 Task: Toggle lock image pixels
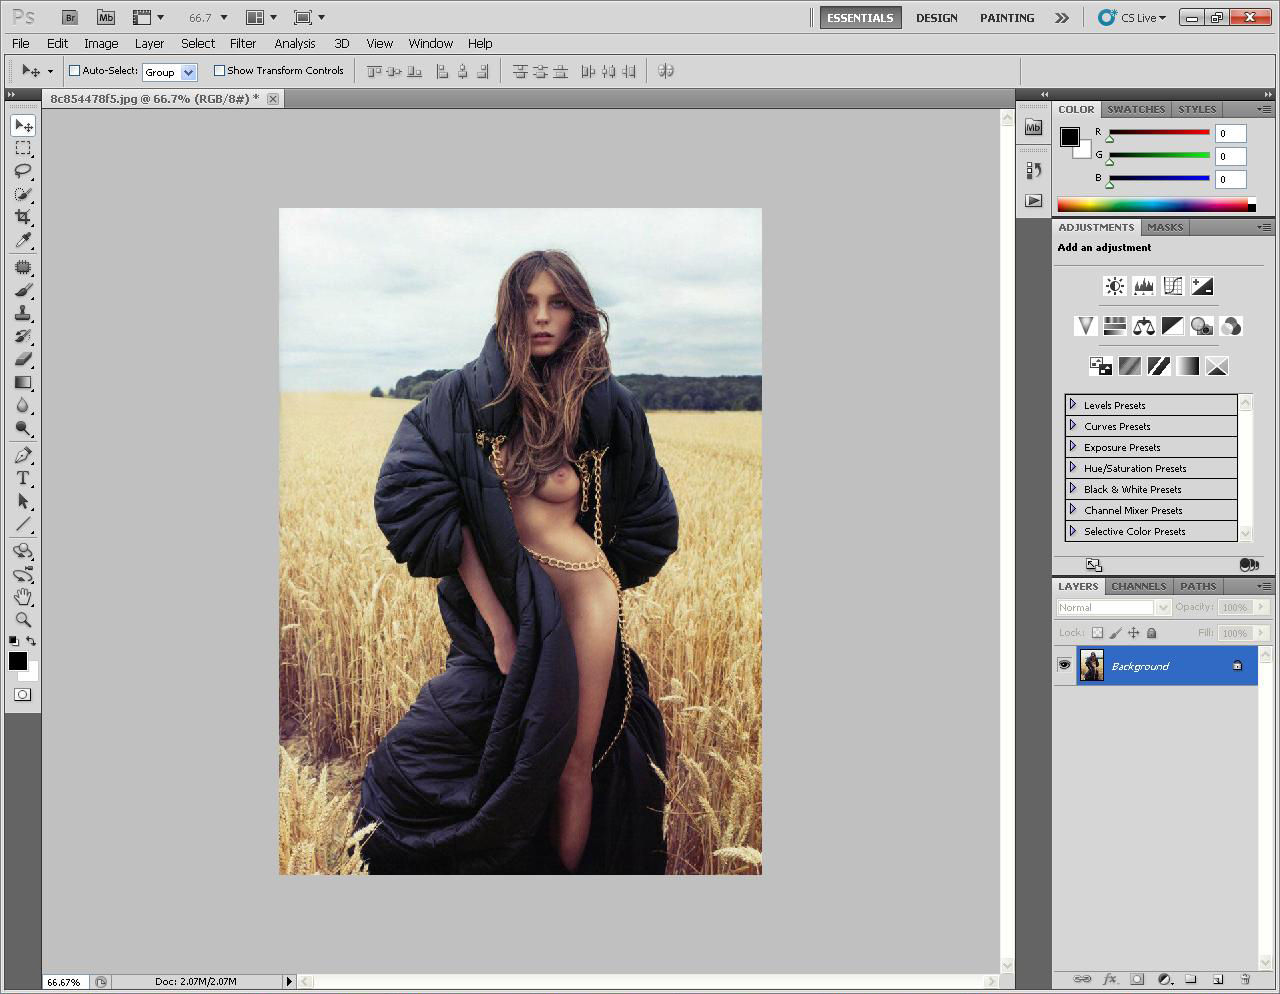point(1115,633)
